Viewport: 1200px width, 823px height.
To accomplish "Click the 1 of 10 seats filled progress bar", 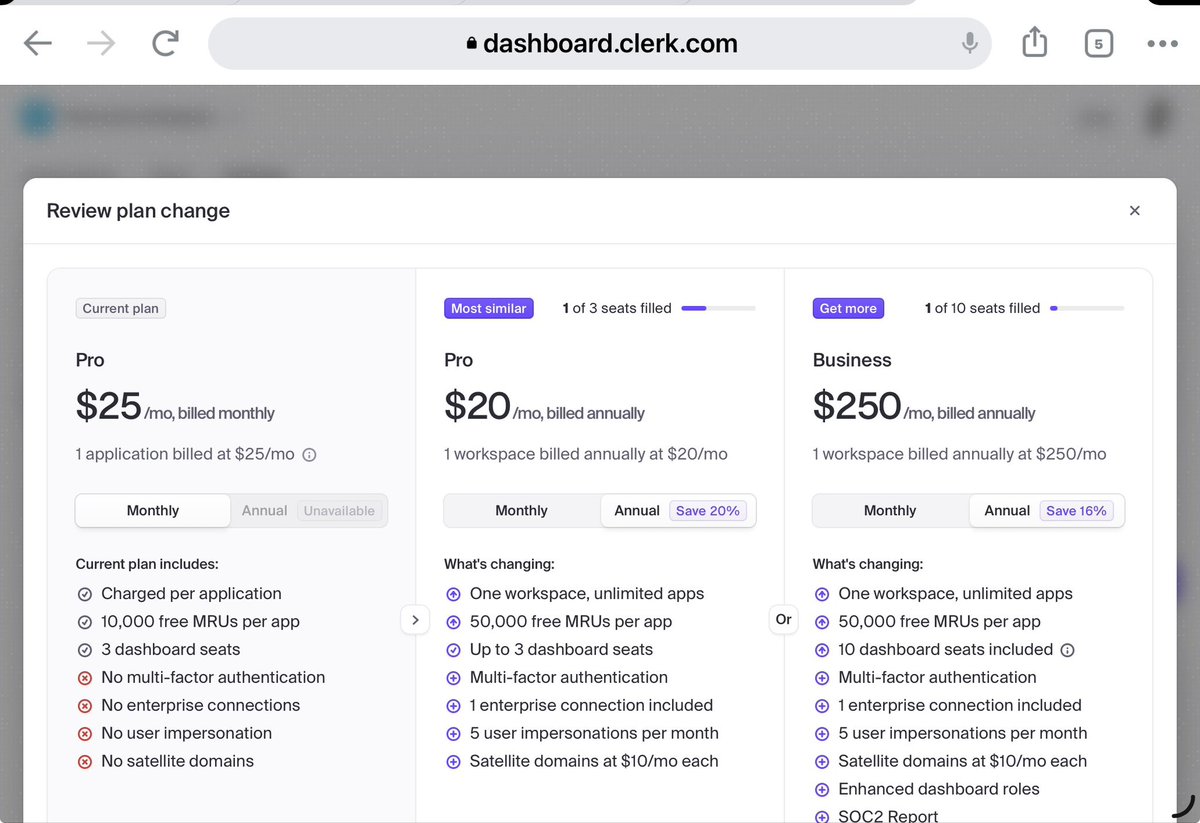I will [1087, 309].
